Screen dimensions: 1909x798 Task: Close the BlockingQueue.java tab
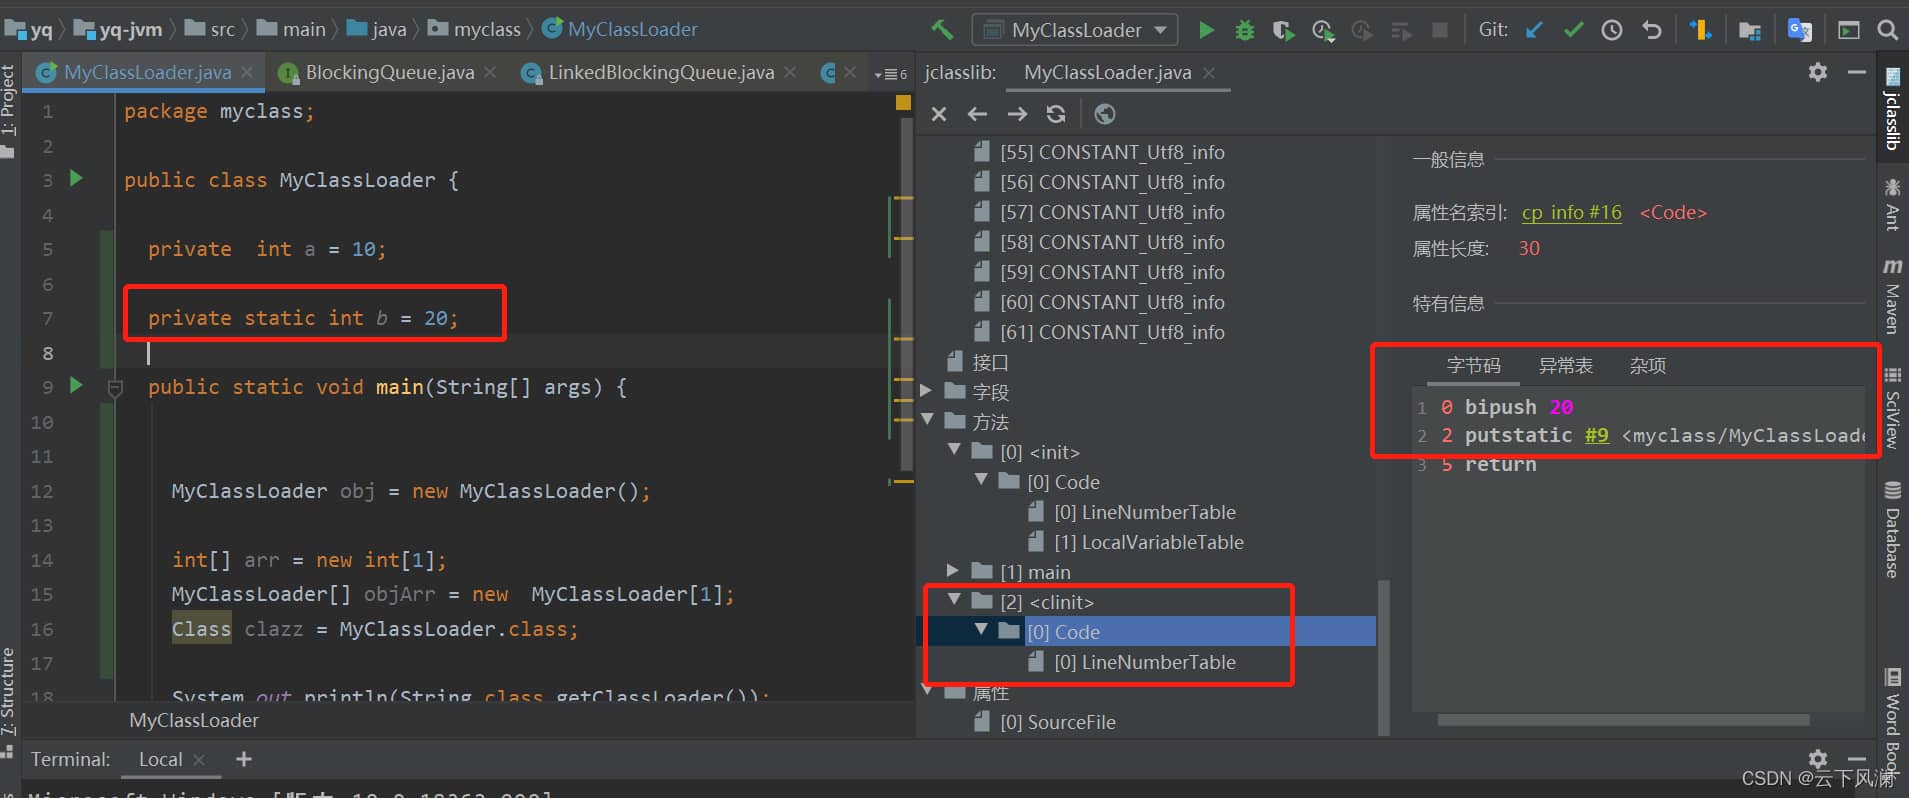(490, 72)
